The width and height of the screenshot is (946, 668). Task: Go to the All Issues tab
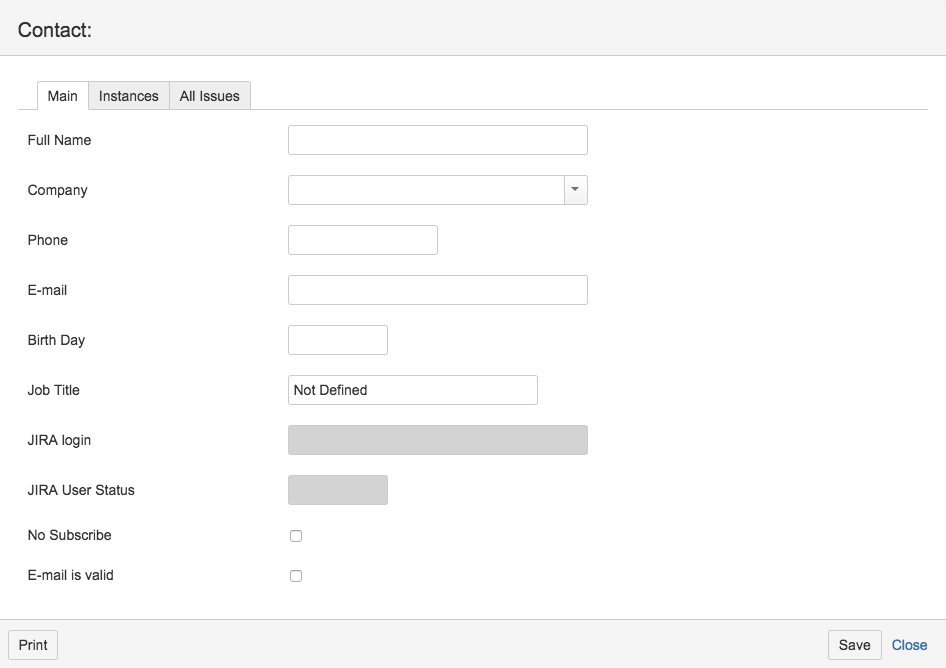click(x=210, y=96)
